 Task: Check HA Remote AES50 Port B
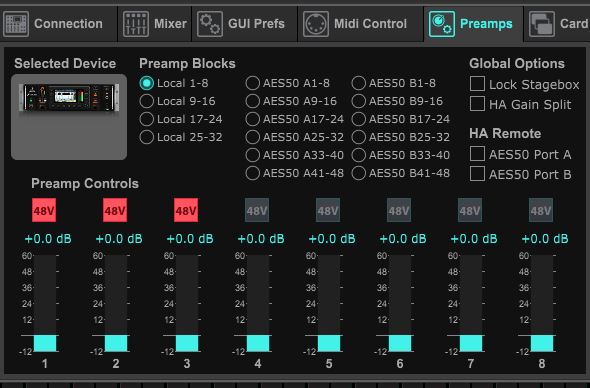pos(477,174)
